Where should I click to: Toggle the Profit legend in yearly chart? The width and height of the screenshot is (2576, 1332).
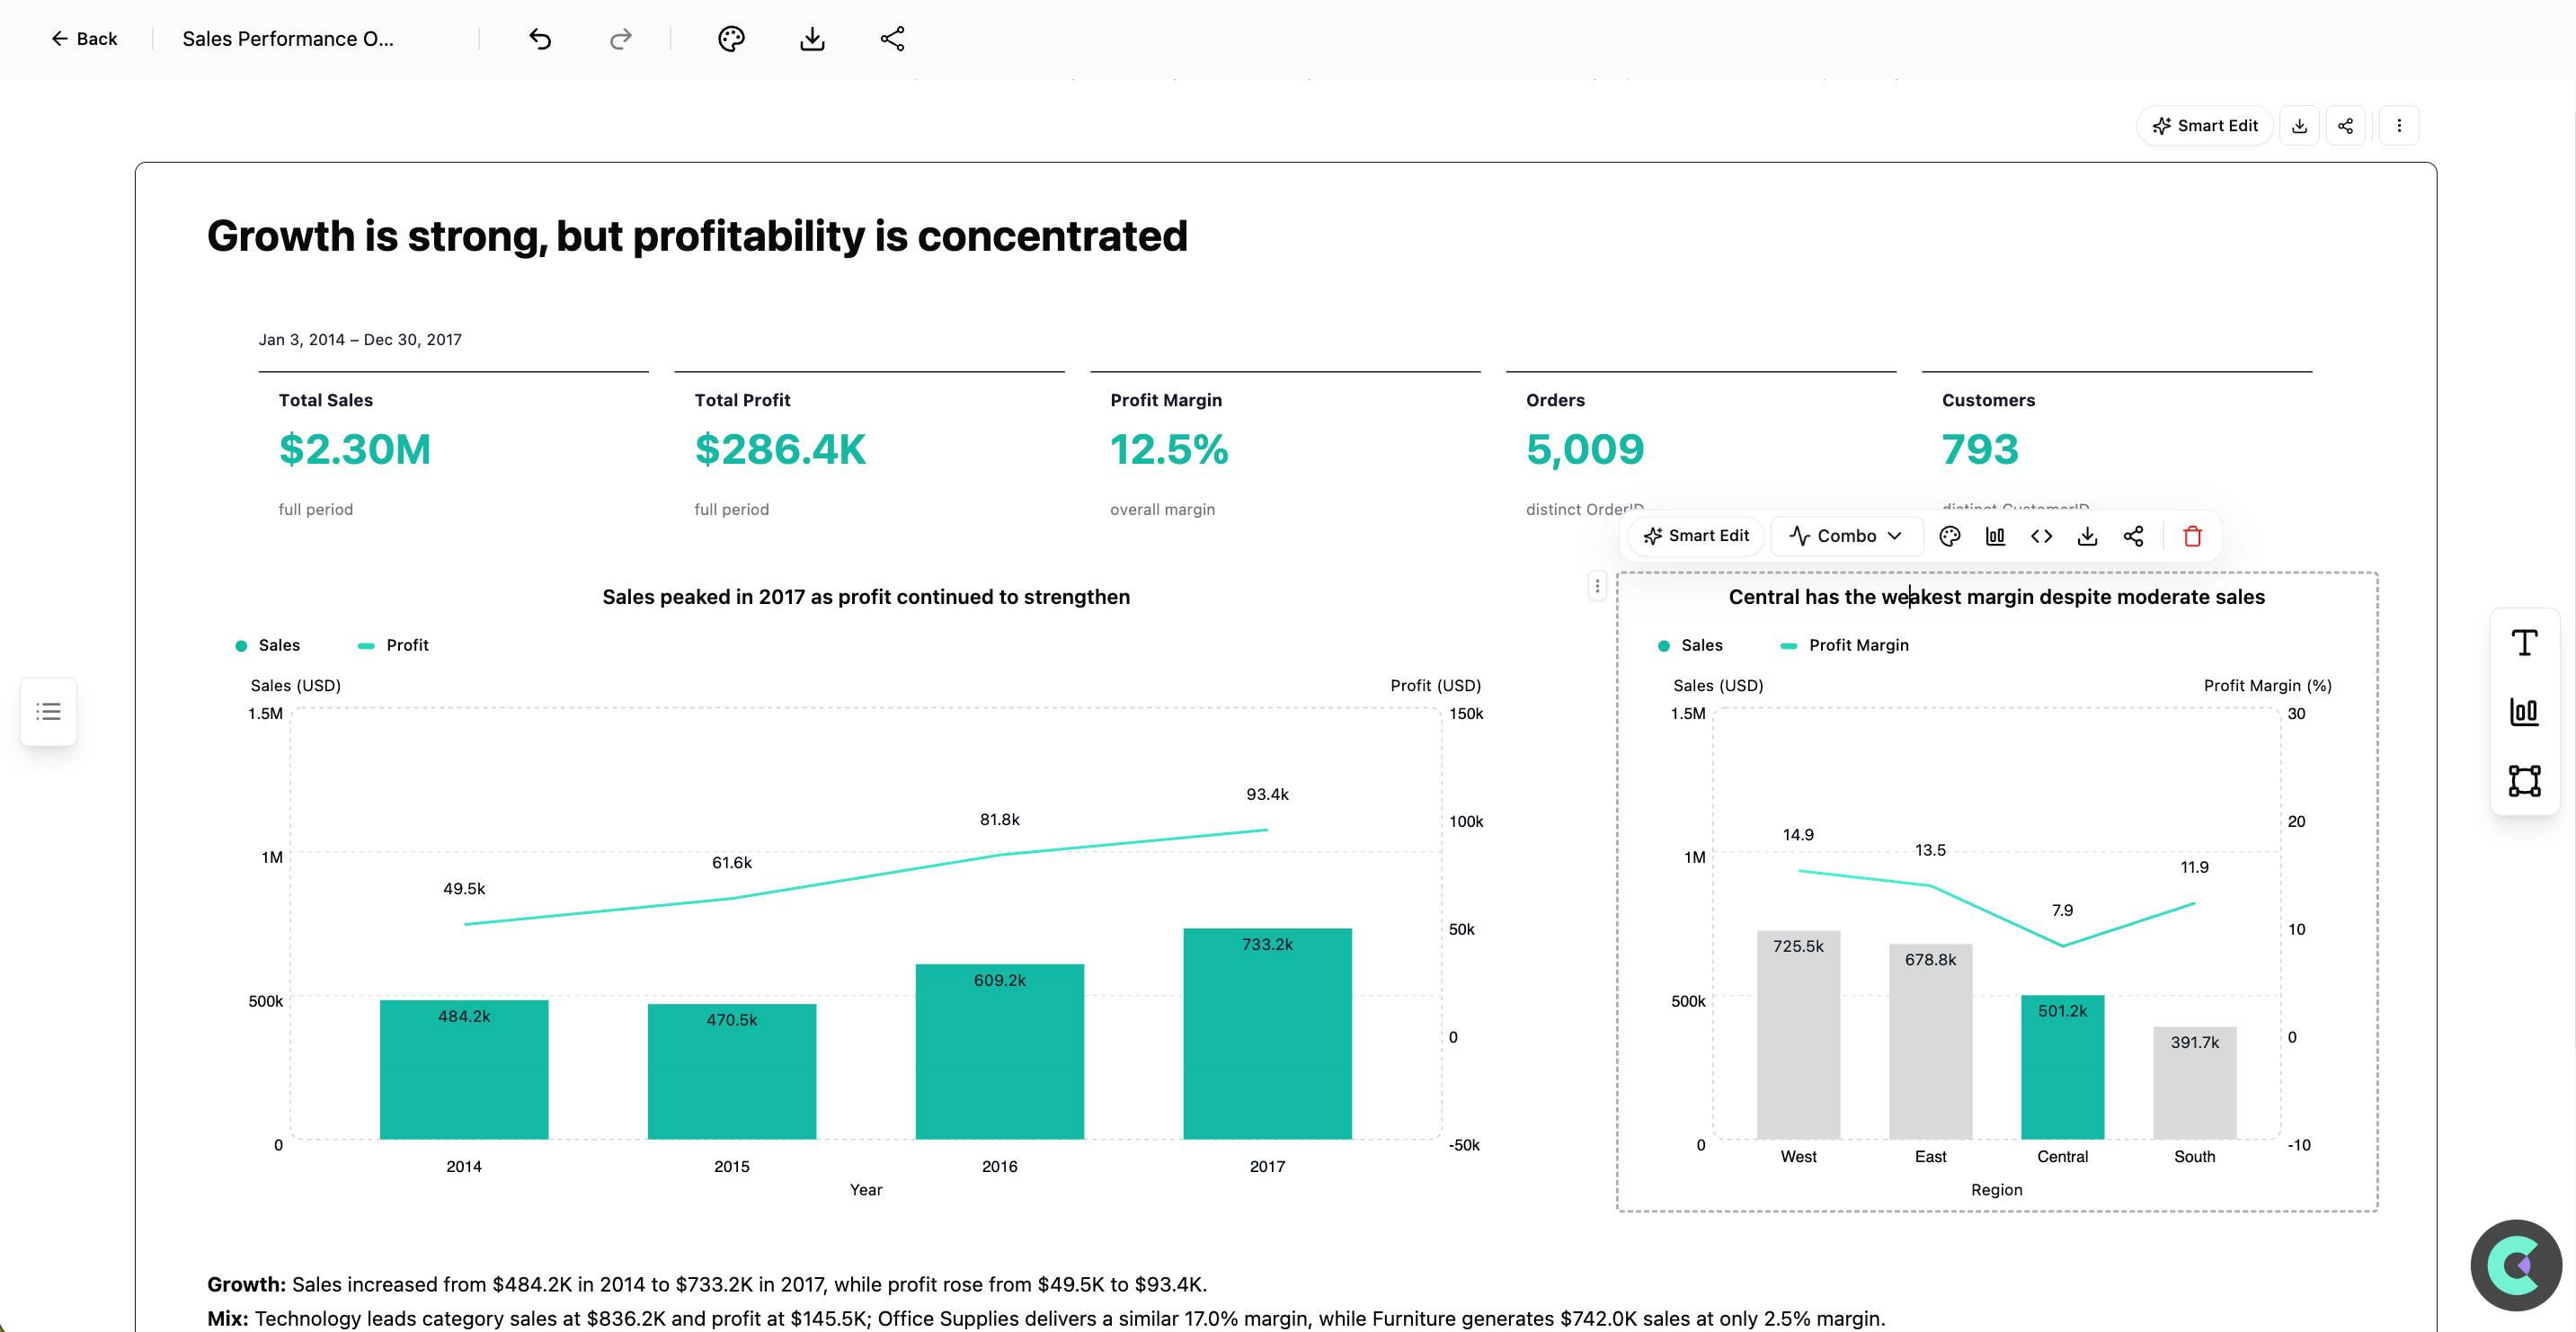[x=393, y=646]
